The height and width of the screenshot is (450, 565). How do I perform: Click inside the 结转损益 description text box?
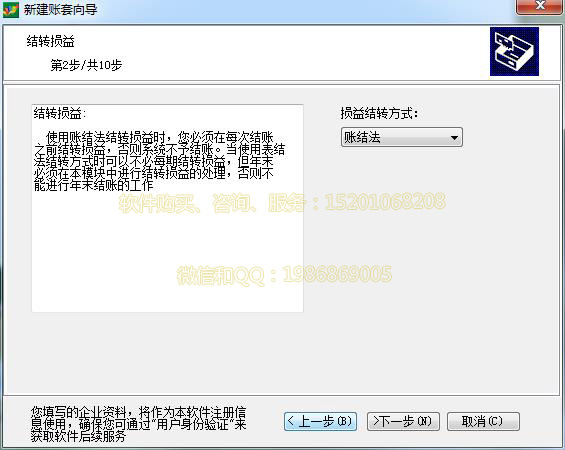pos(168,208)
